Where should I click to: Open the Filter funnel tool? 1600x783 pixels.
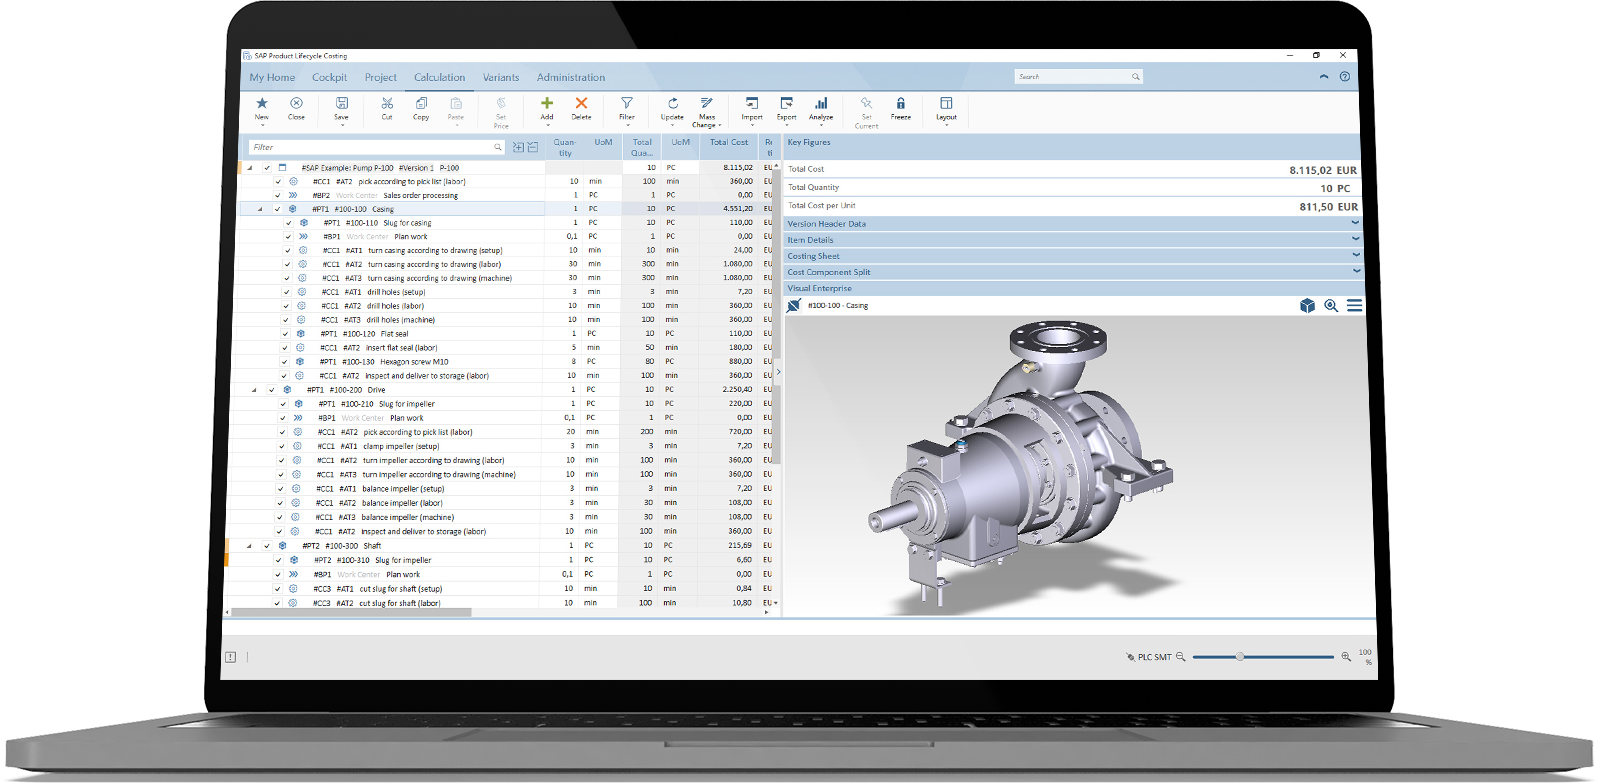[x=627, y=104]
